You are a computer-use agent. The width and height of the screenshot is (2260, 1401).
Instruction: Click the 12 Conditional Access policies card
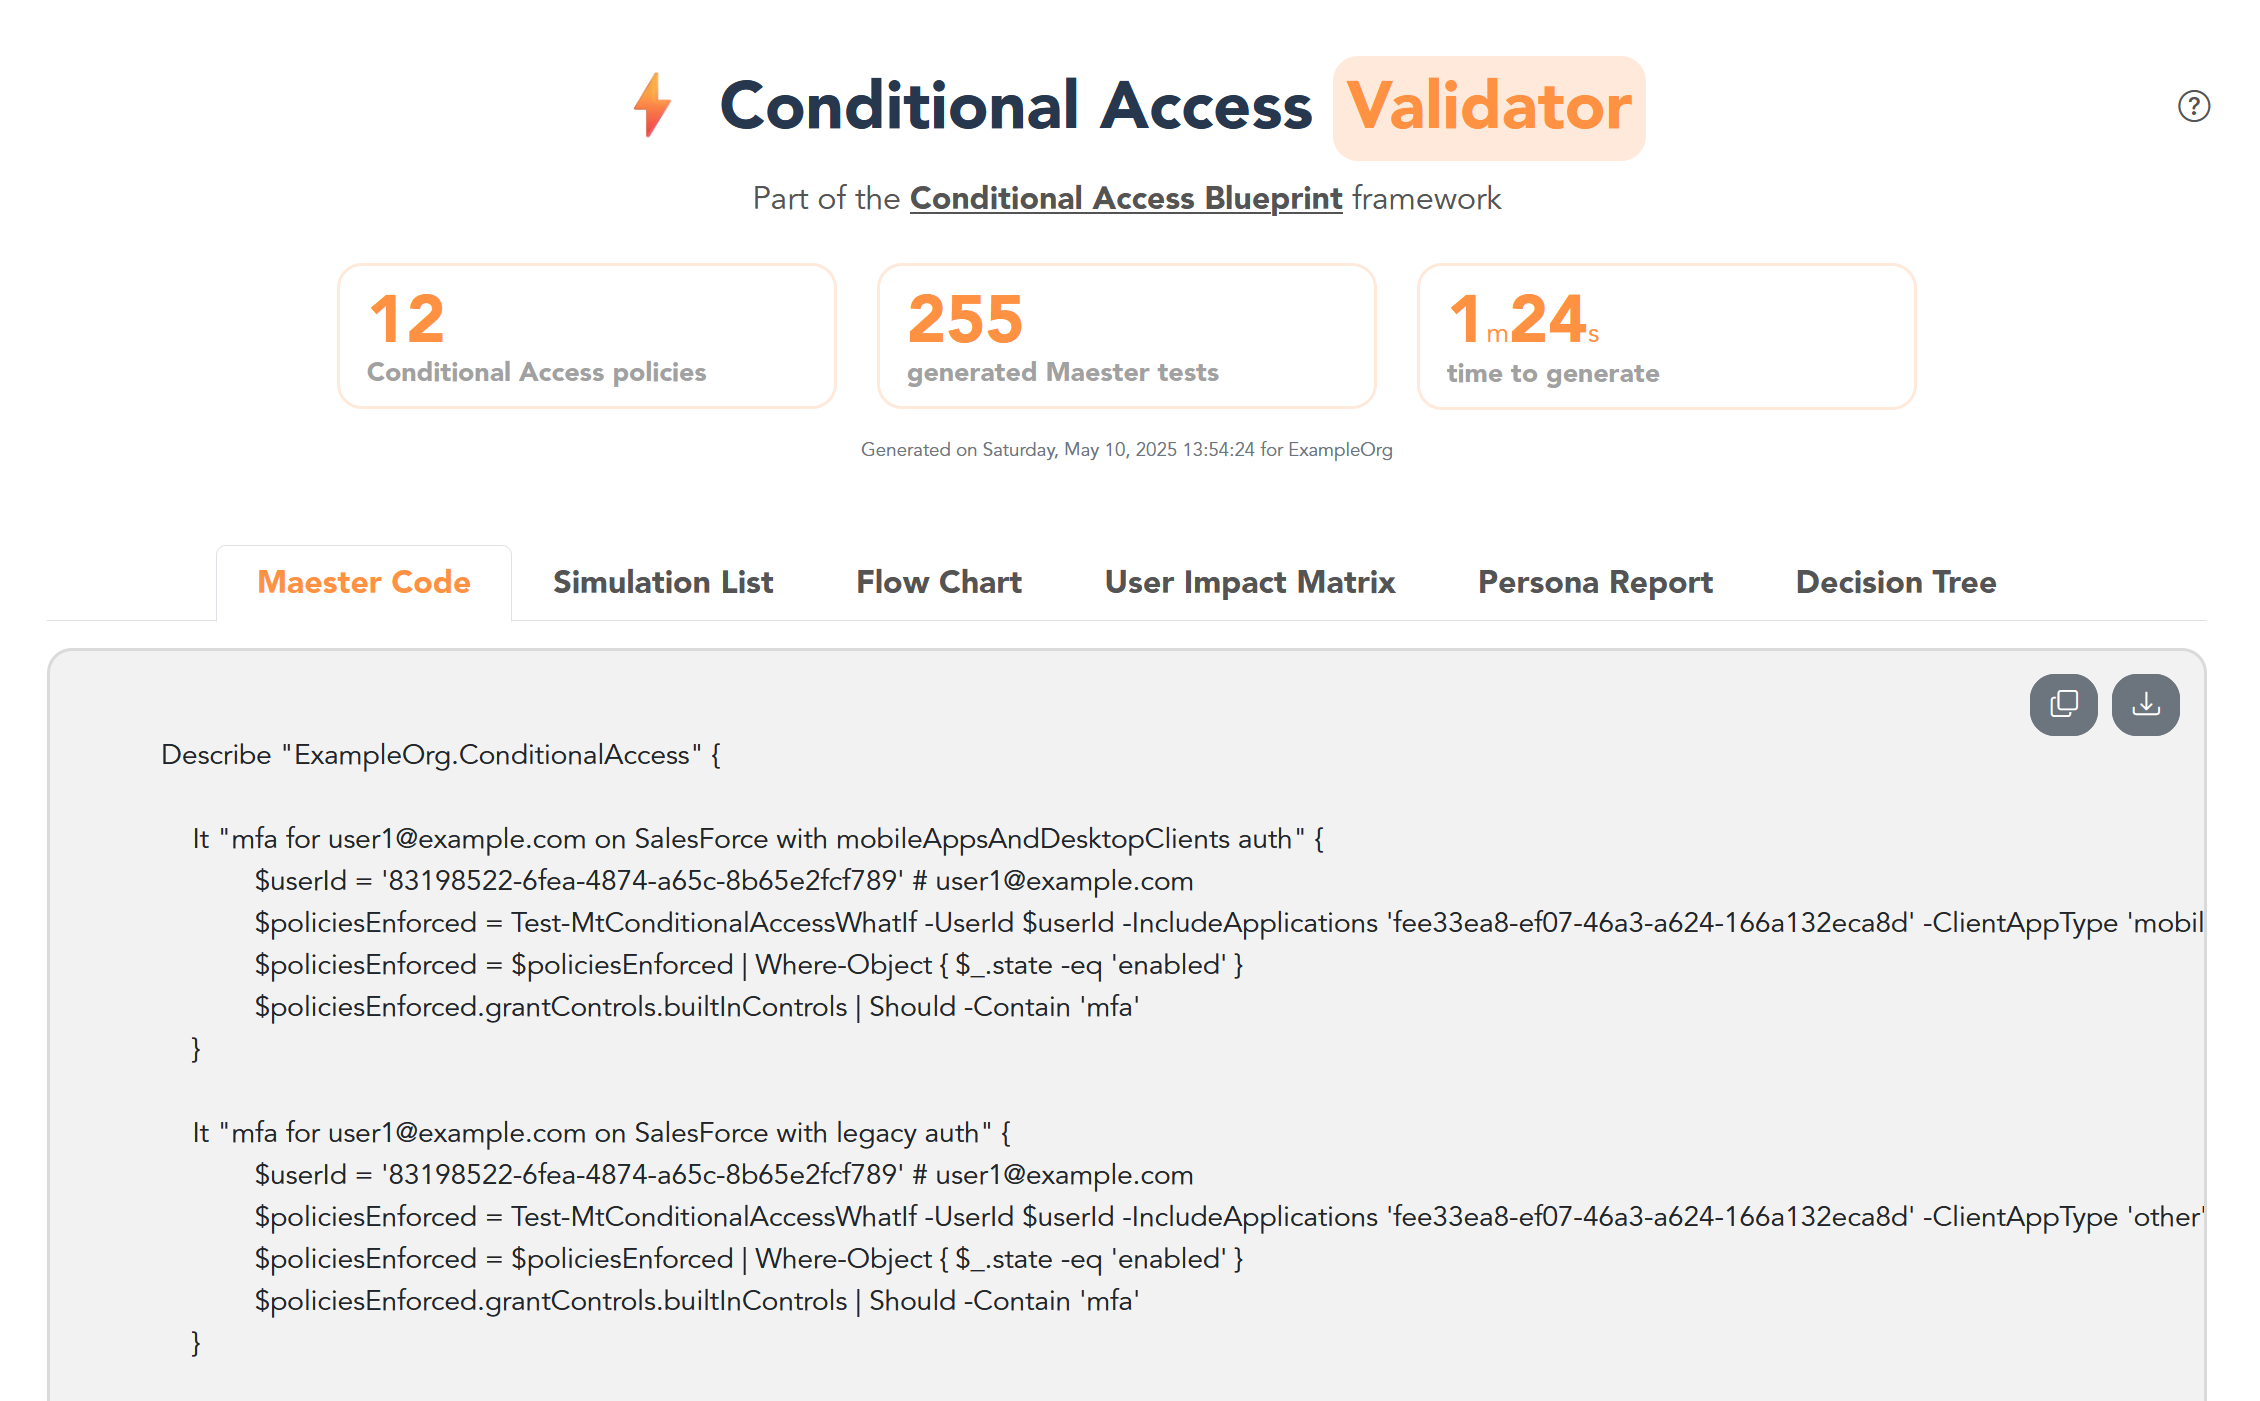[x=587, y=336]
